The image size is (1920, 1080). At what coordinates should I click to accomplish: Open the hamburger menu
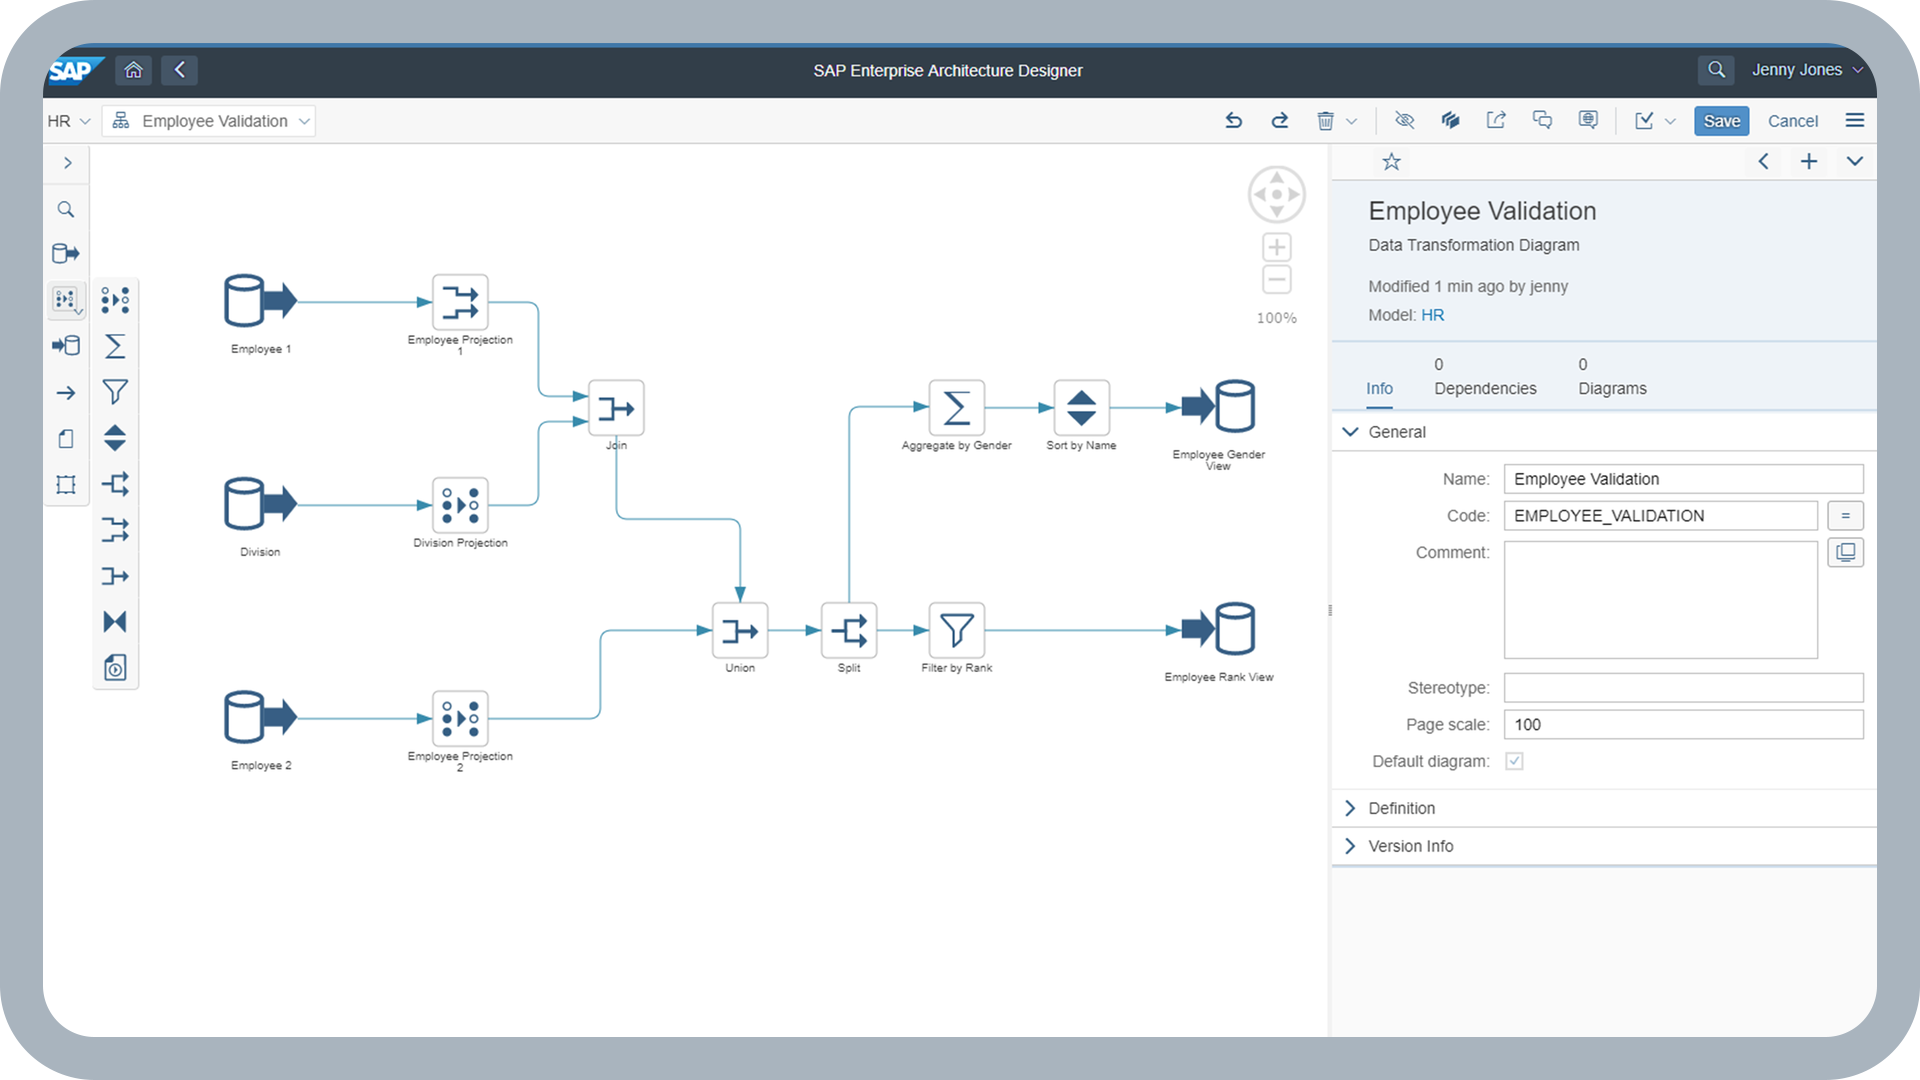(x=1855, y=121)
